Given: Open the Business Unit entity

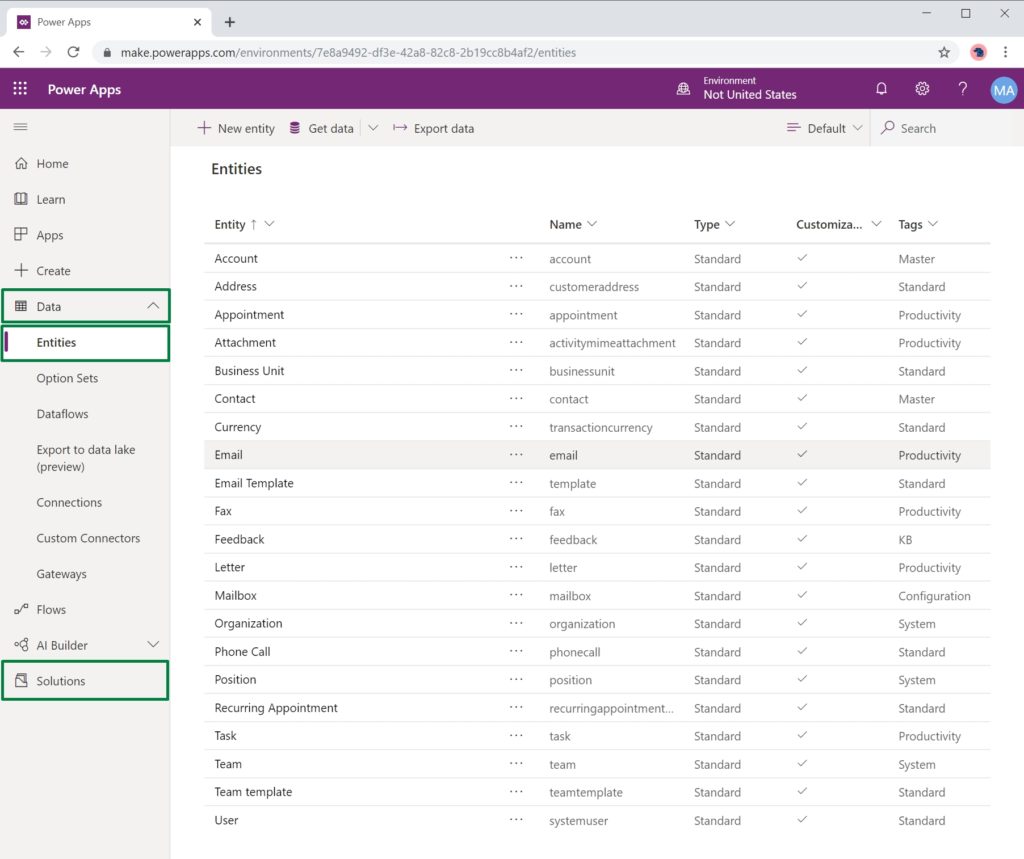Looking at the screenshot, I should coord(249,370).
